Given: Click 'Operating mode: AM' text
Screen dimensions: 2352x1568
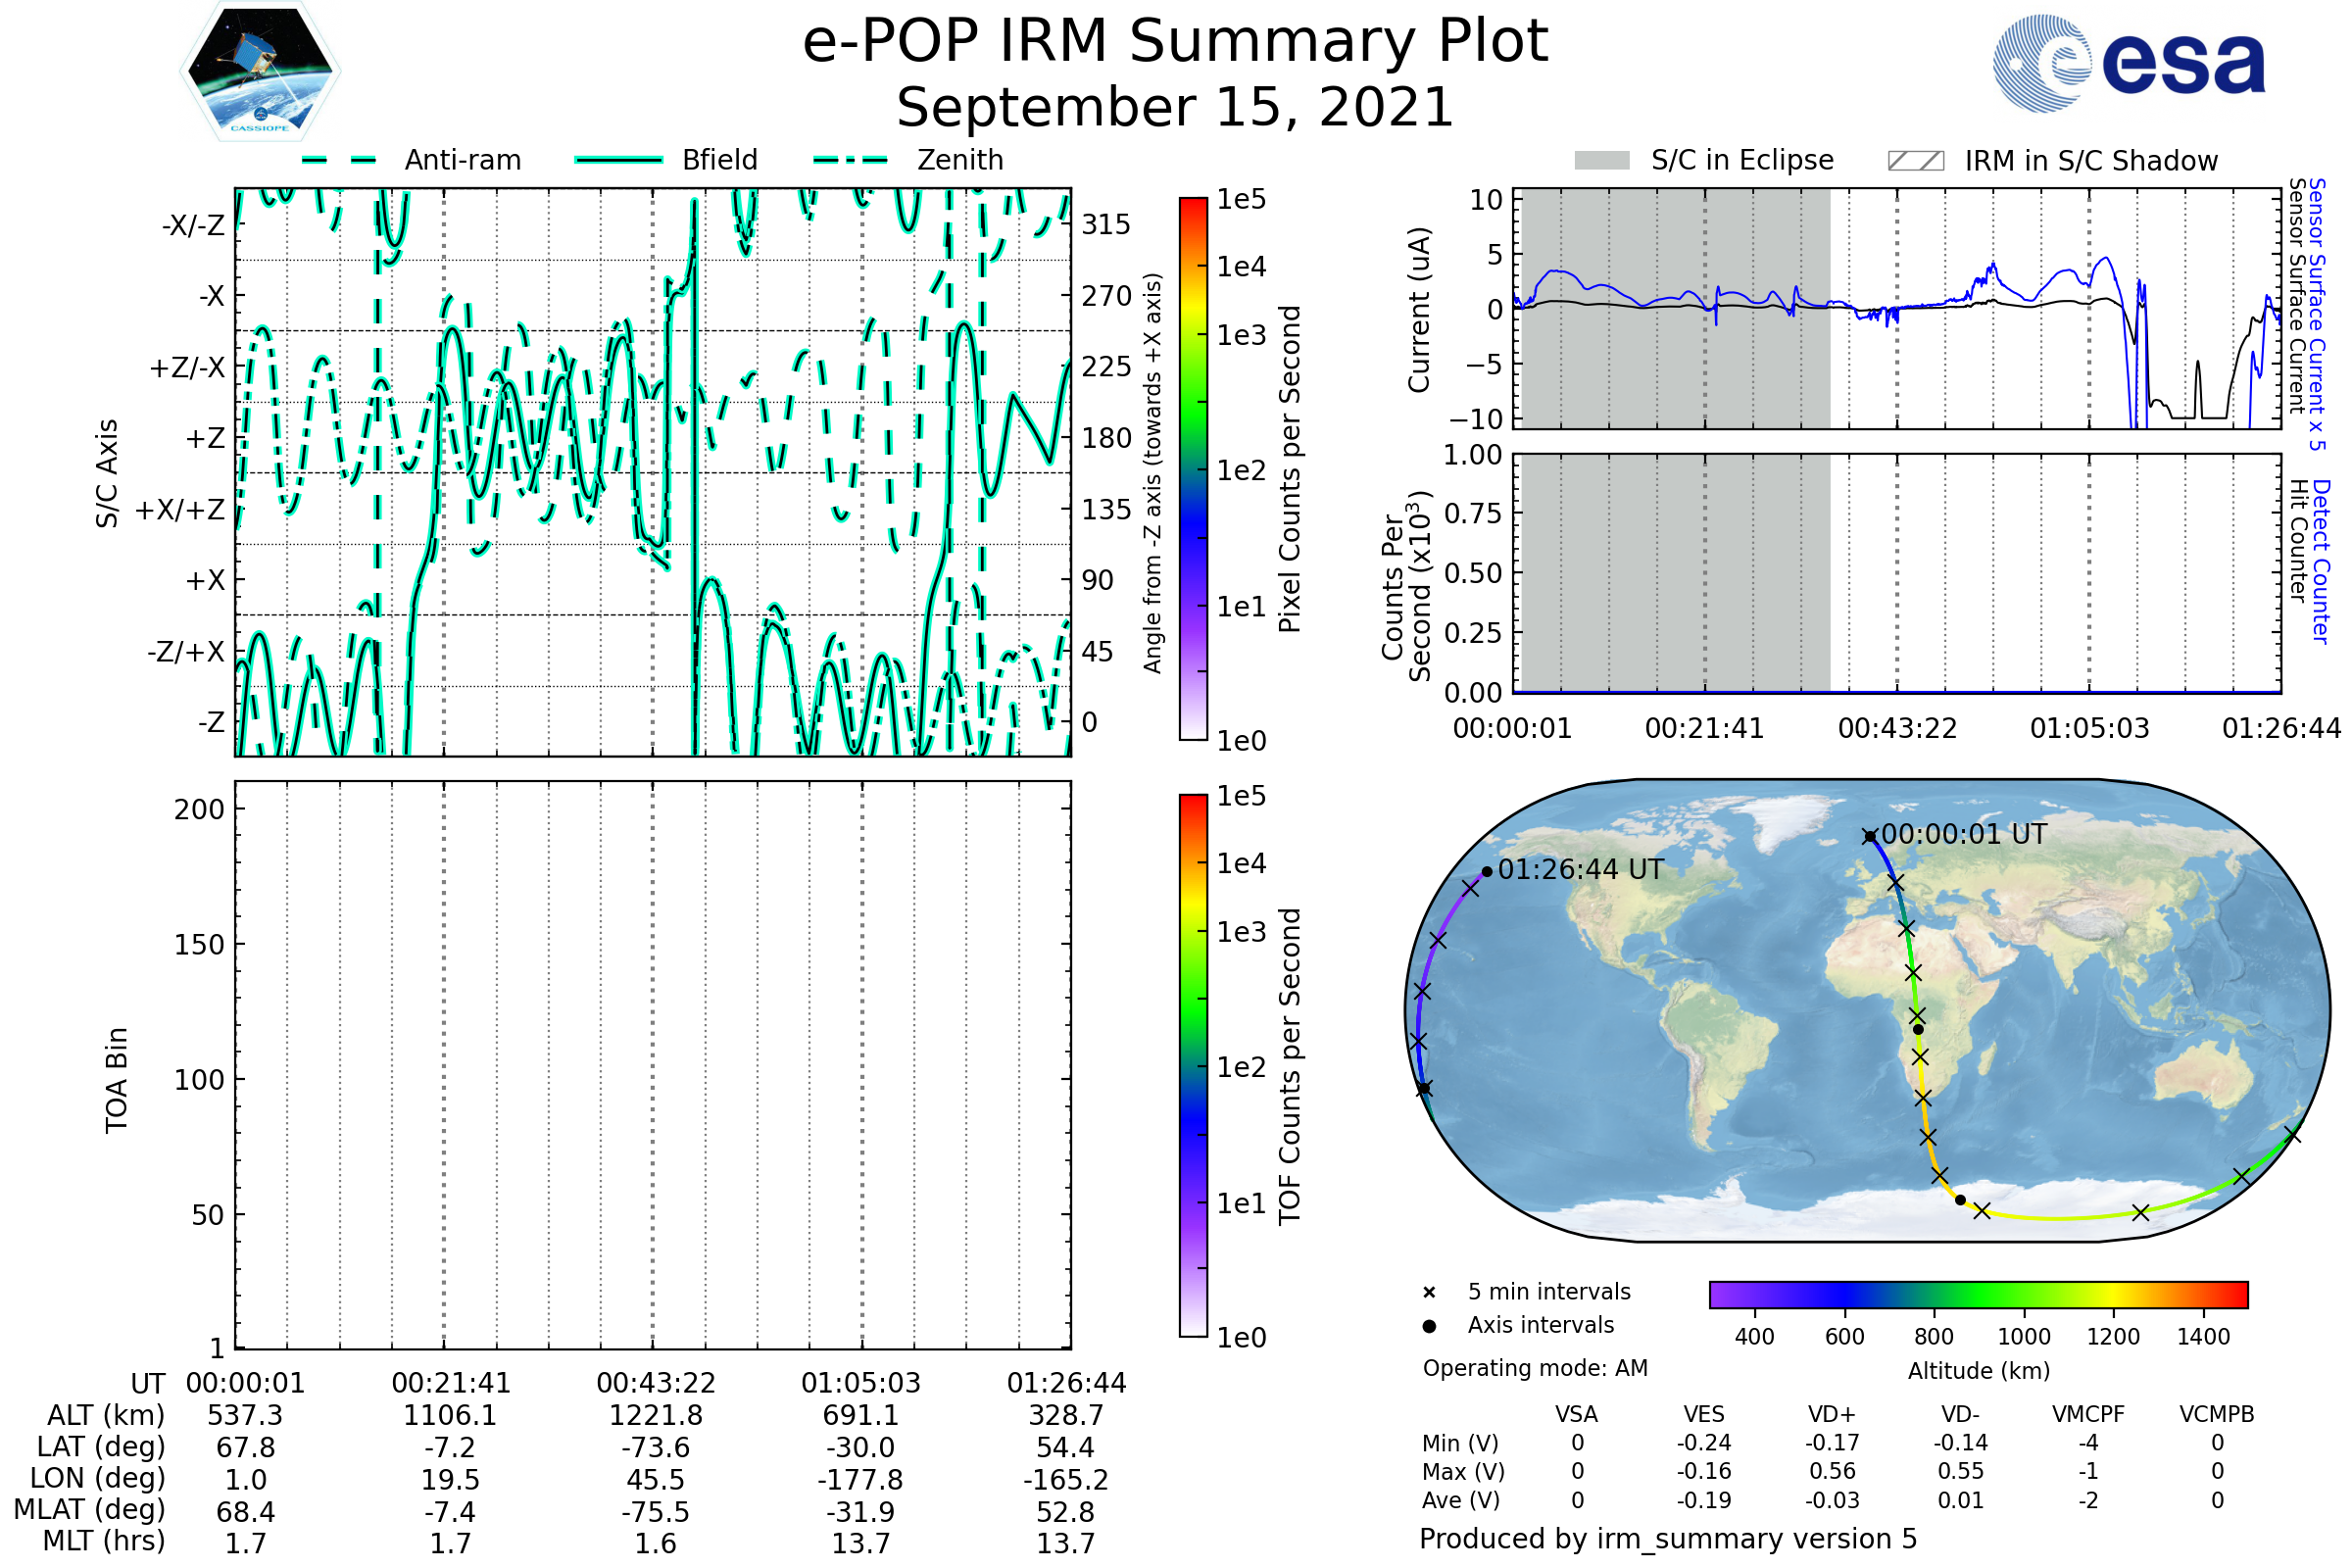Looking at the screenshot, I should click(x=1535, y=1368).
